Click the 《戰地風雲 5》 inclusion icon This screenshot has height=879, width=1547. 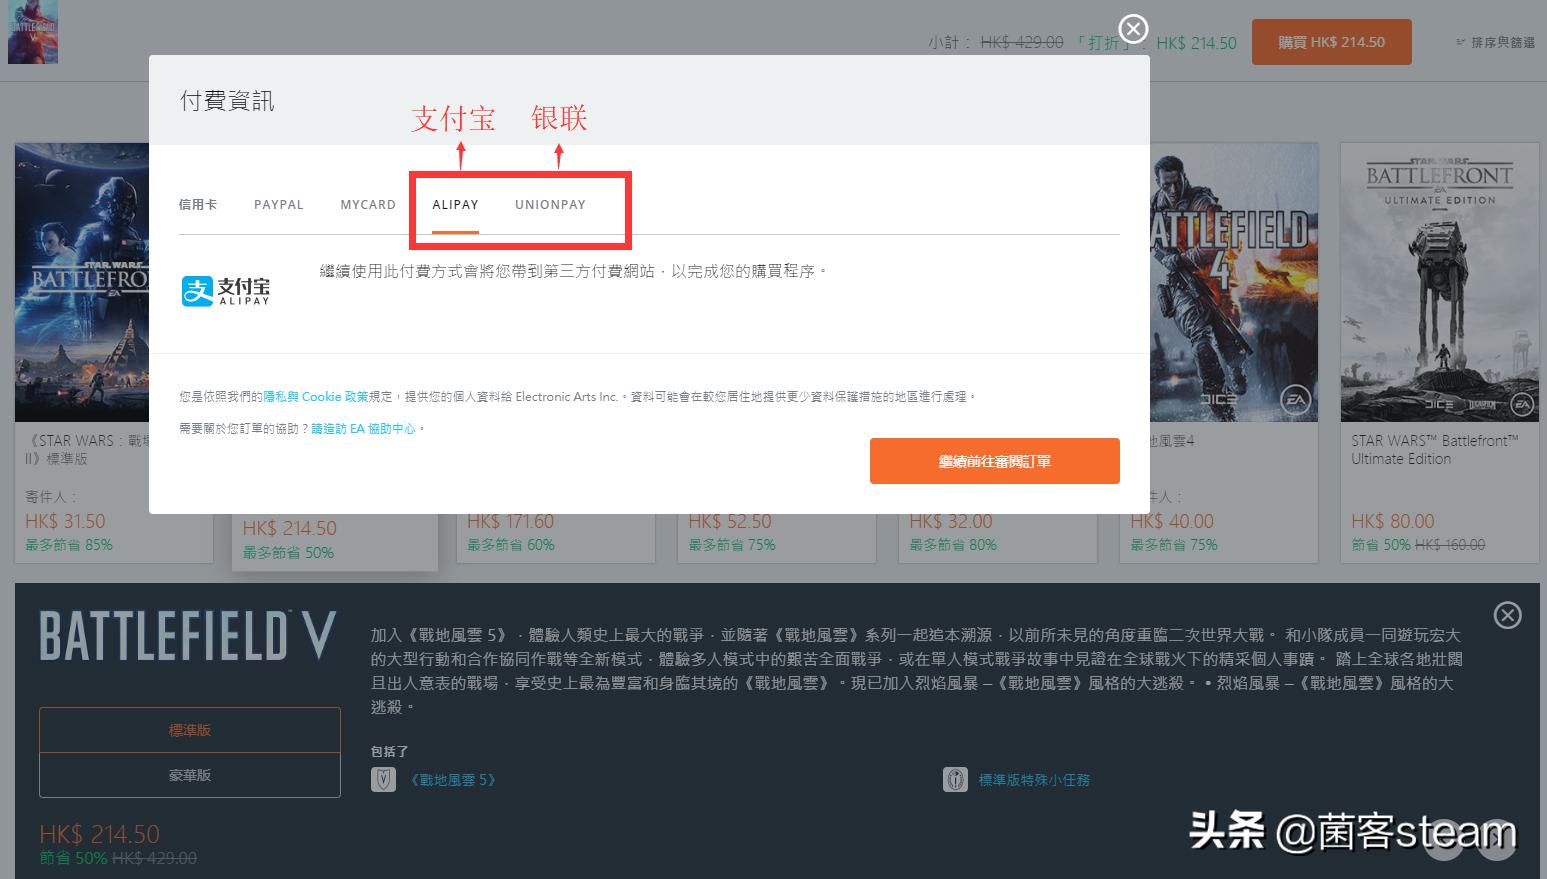coord(384,779)
